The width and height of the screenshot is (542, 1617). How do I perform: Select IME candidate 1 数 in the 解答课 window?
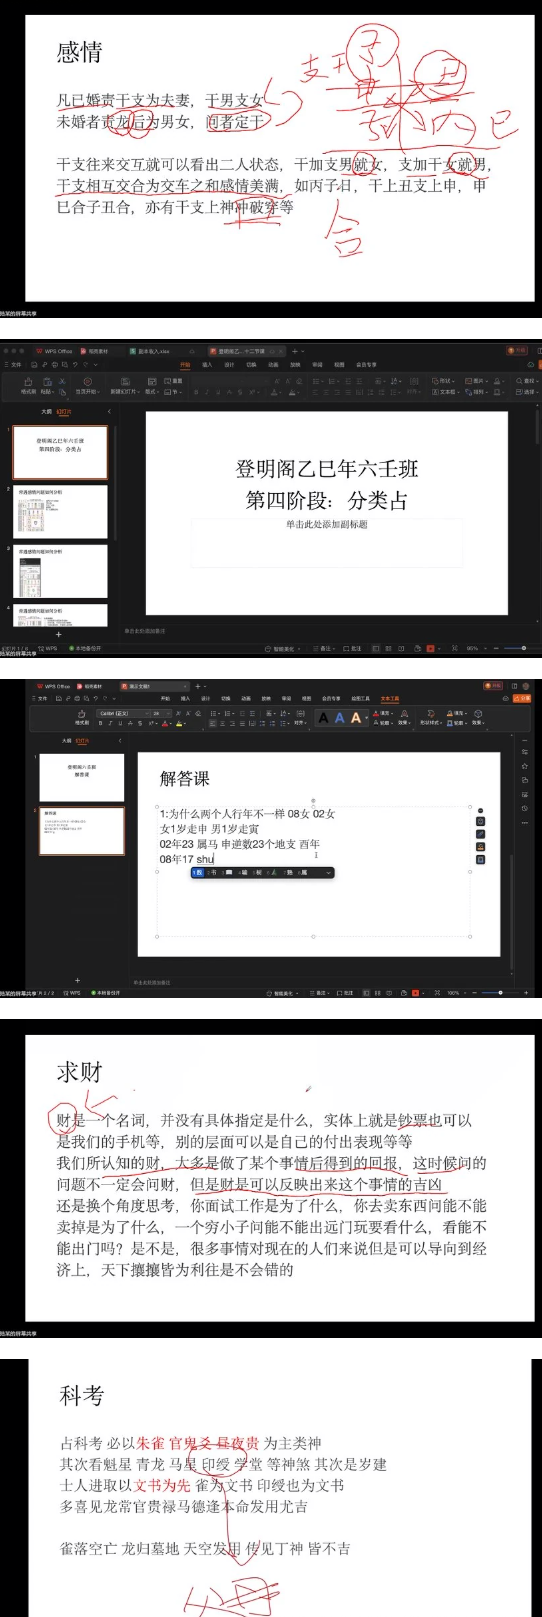[197, 873]
